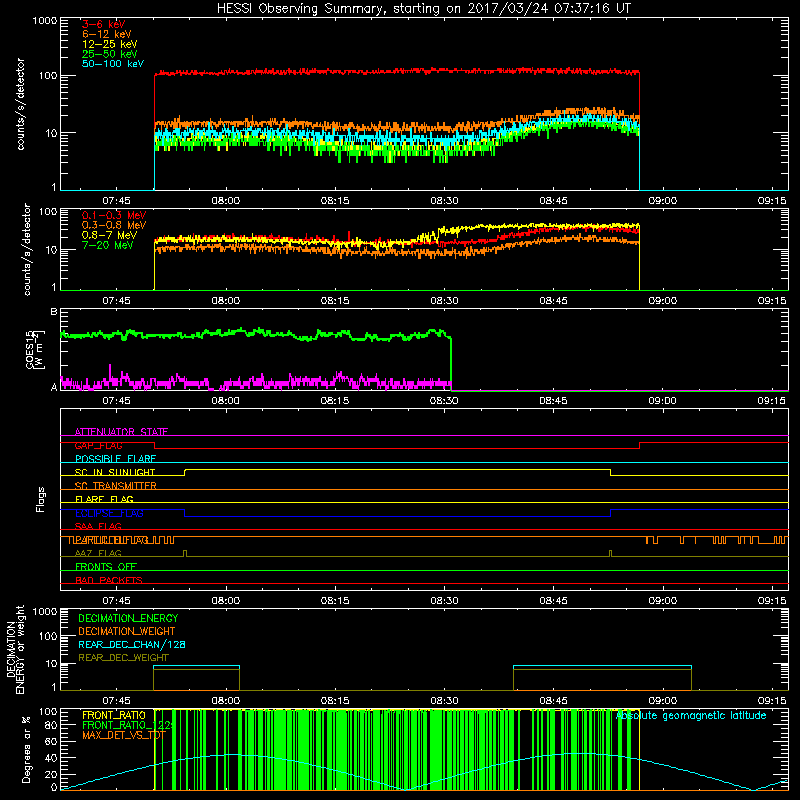Click the vertical 'DECIMATION ENERGY or weight' axis title
800x800 pixels.
[16, 649]
